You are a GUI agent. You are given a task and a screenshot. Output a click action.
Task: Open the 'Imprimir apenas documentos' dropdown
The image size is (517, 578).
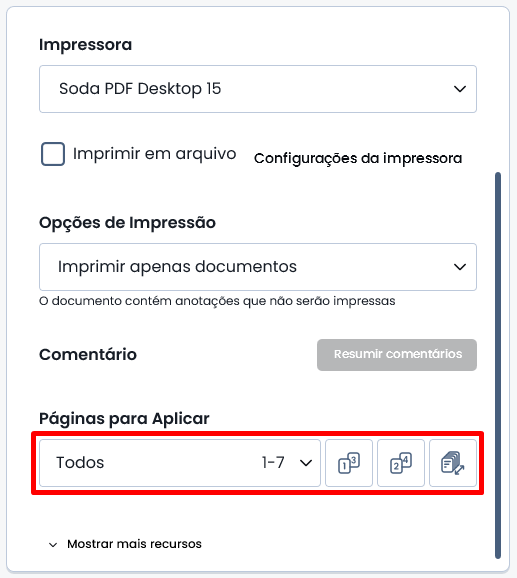pyautogui.click(x=258, y=267)
